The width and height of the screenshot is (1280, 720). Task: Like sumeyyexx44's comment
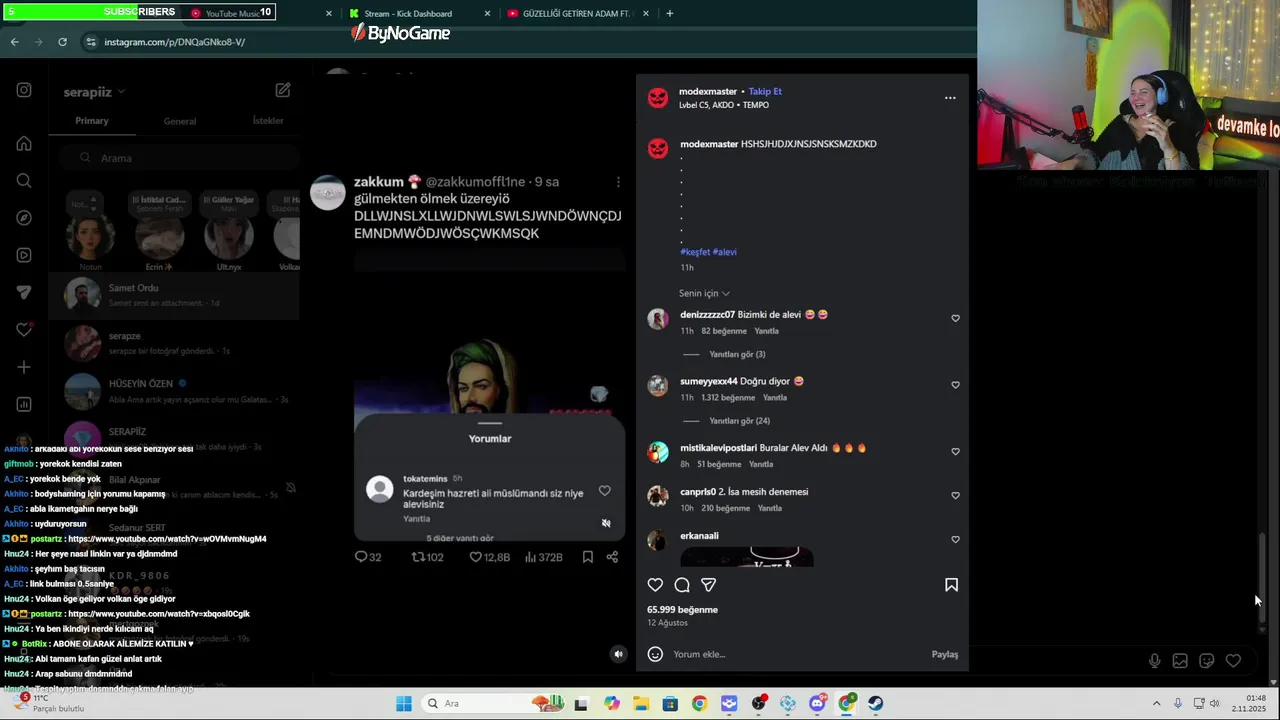pyautogui.click(x=955, y=385)
